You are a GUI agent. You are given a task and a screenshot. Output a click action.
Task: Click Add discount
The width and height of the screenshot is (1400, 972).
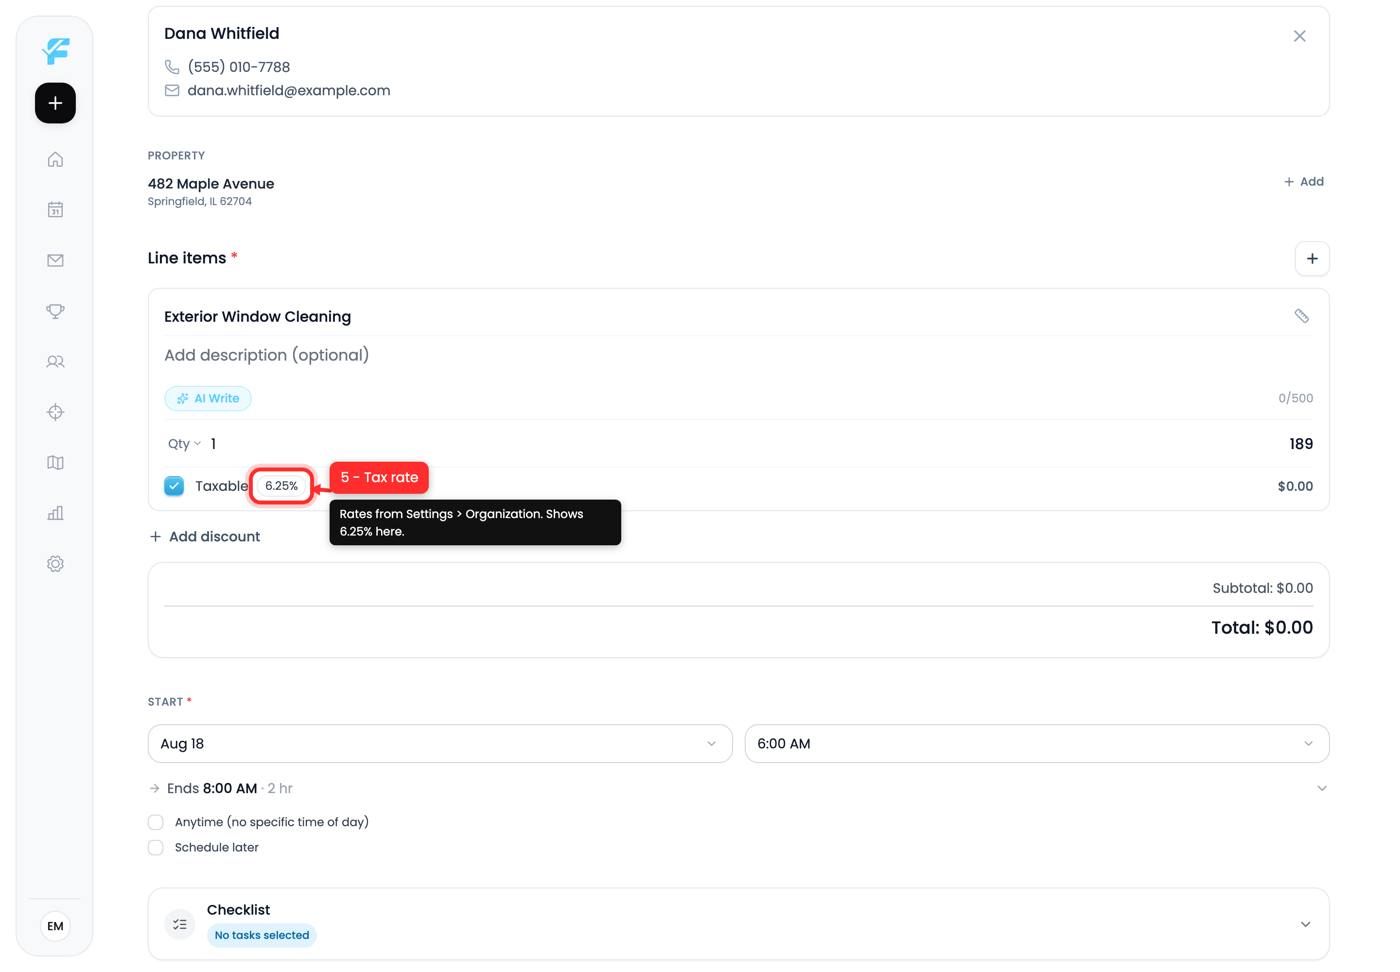coord(205,537)
